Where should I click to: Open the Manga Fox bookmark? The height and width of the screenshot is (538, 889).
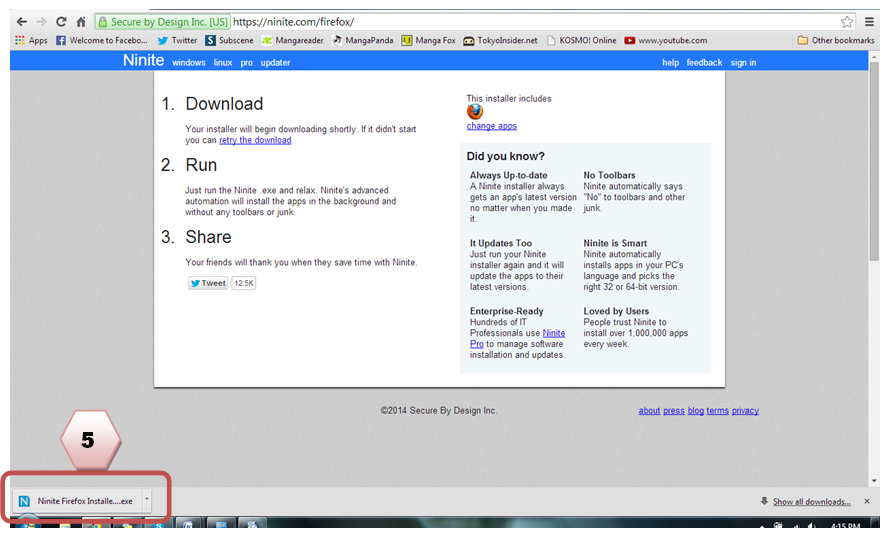click(x=429, y=40)
